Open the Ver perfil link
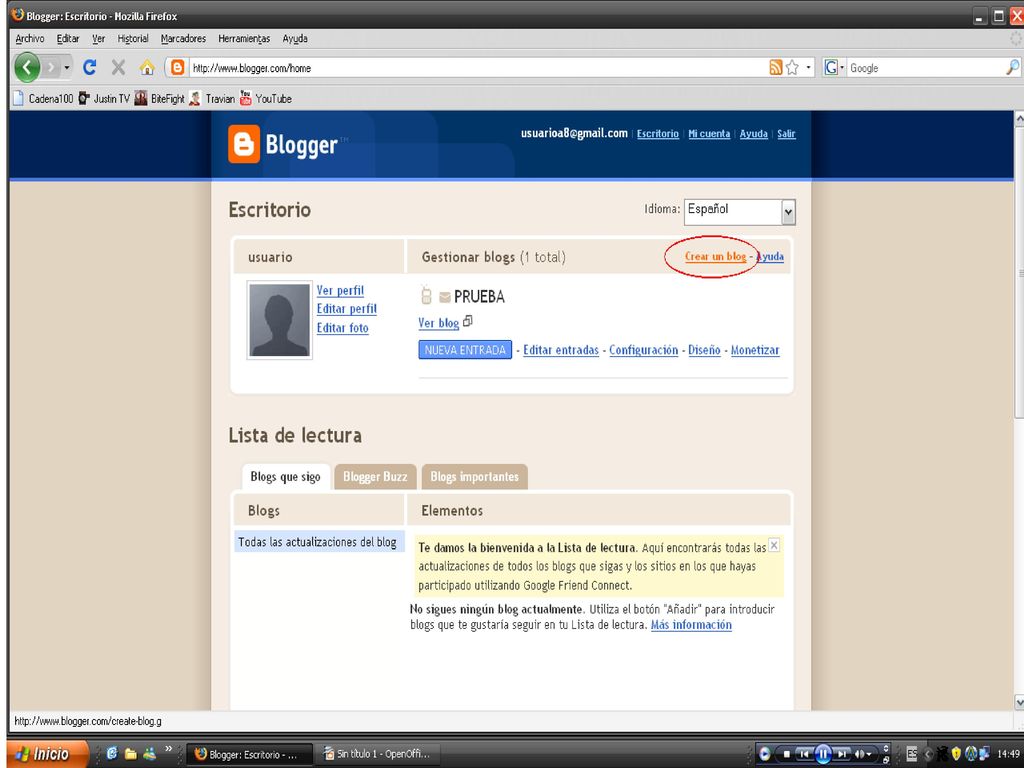1024x768 pixels. (340, 290)
